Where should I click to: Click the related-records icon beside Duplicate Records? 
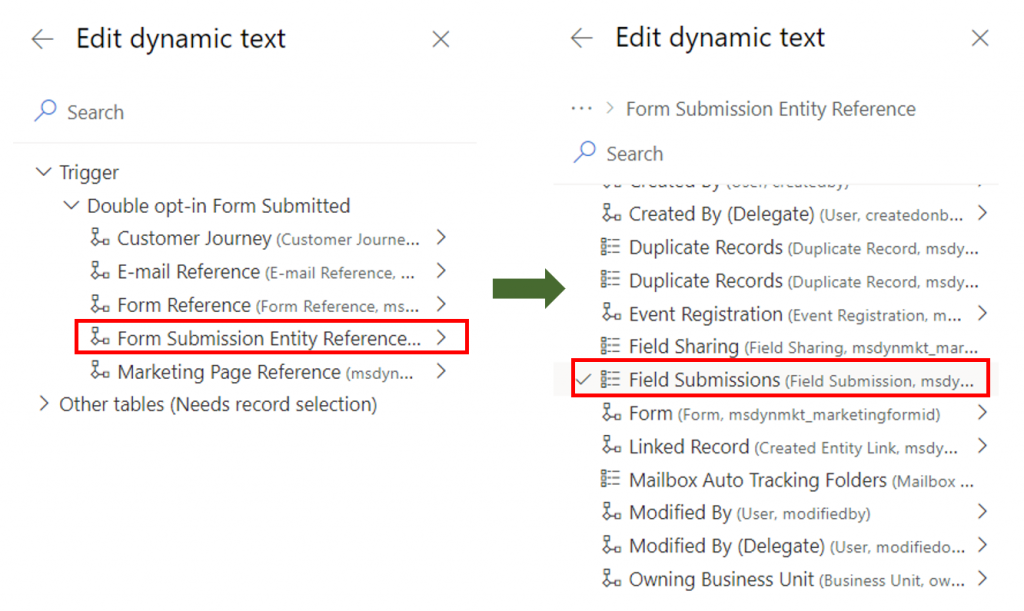610,247
